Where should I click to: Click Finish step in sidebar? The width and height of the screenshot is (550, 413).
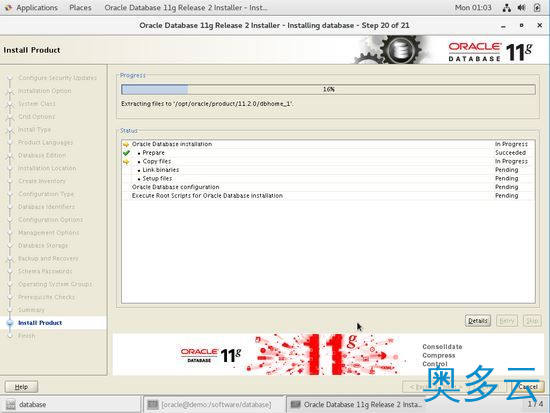point(26,336)
